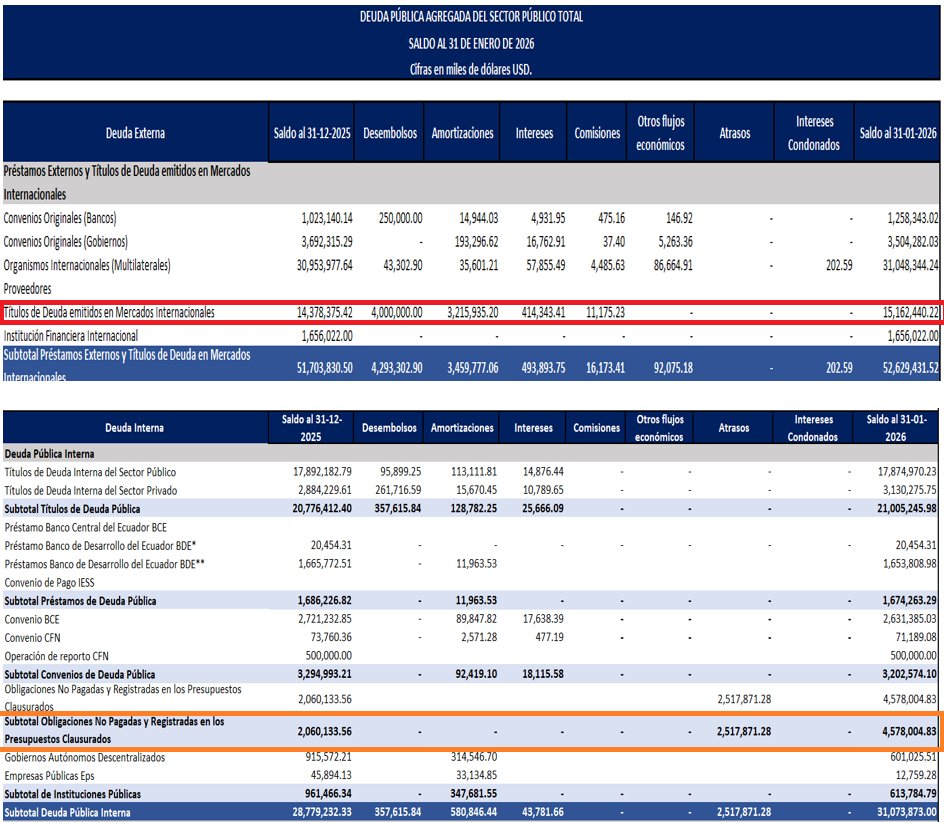Click value 17,892,182.79 for Sector Público títulos

coord(322,472)
